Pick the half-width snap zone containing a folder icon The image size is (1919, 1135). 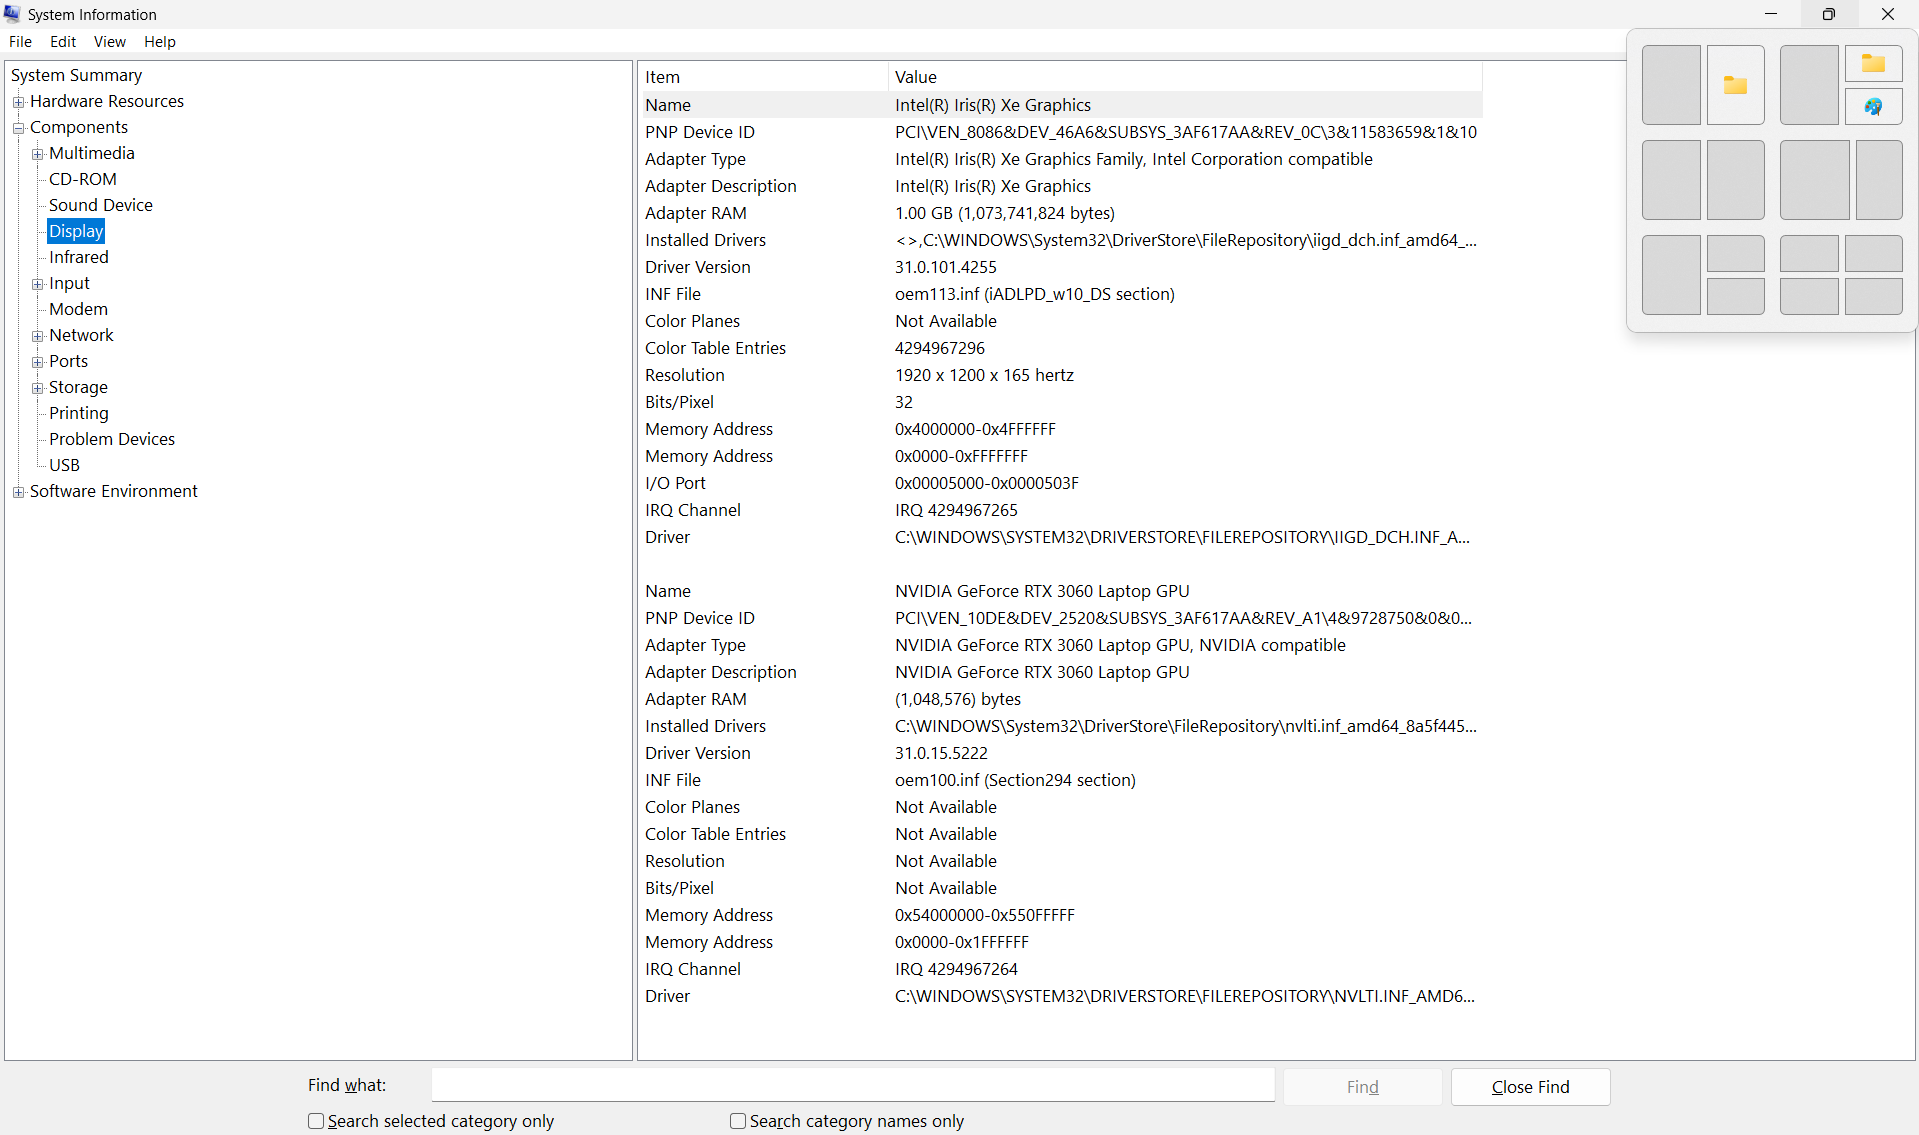pyautogui.click(x=1735, y=85)
